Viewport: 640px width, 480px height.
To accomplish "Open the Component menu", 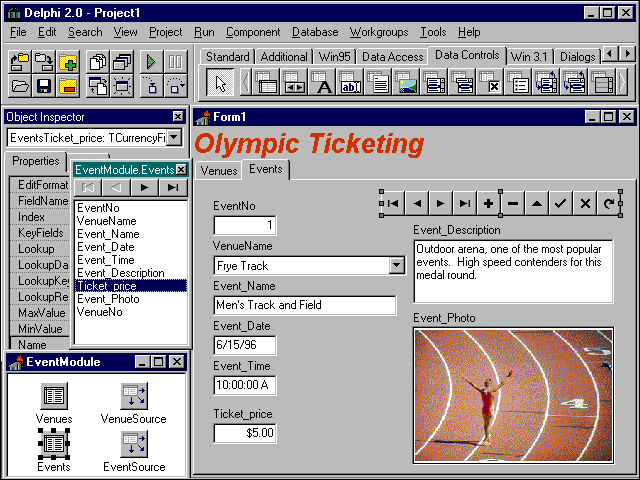I will click(252, 32).
